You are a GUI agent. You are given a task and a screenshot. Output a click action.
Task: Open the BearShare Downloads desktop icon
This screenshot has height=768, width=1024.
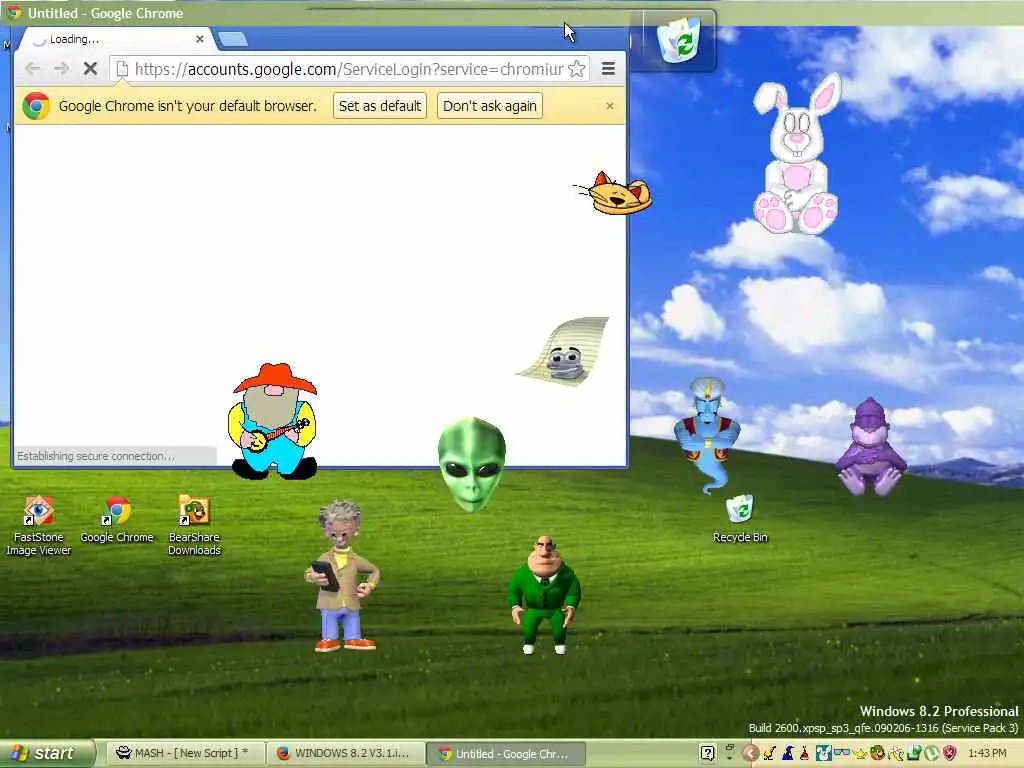point(194,526)
